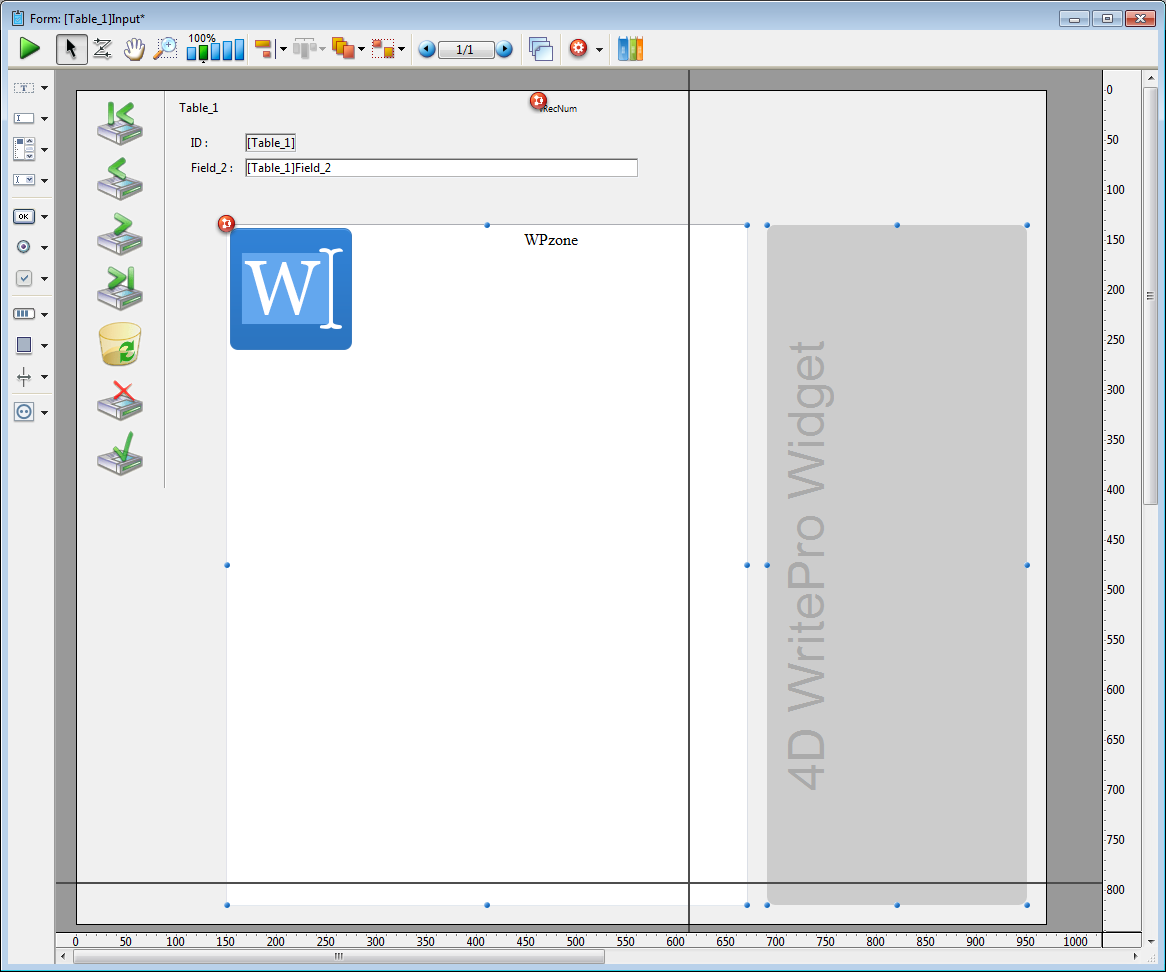Choose the magnifying glass zoom tool
The width and height of the screenshot is (1166, 972).
(164, 49)
